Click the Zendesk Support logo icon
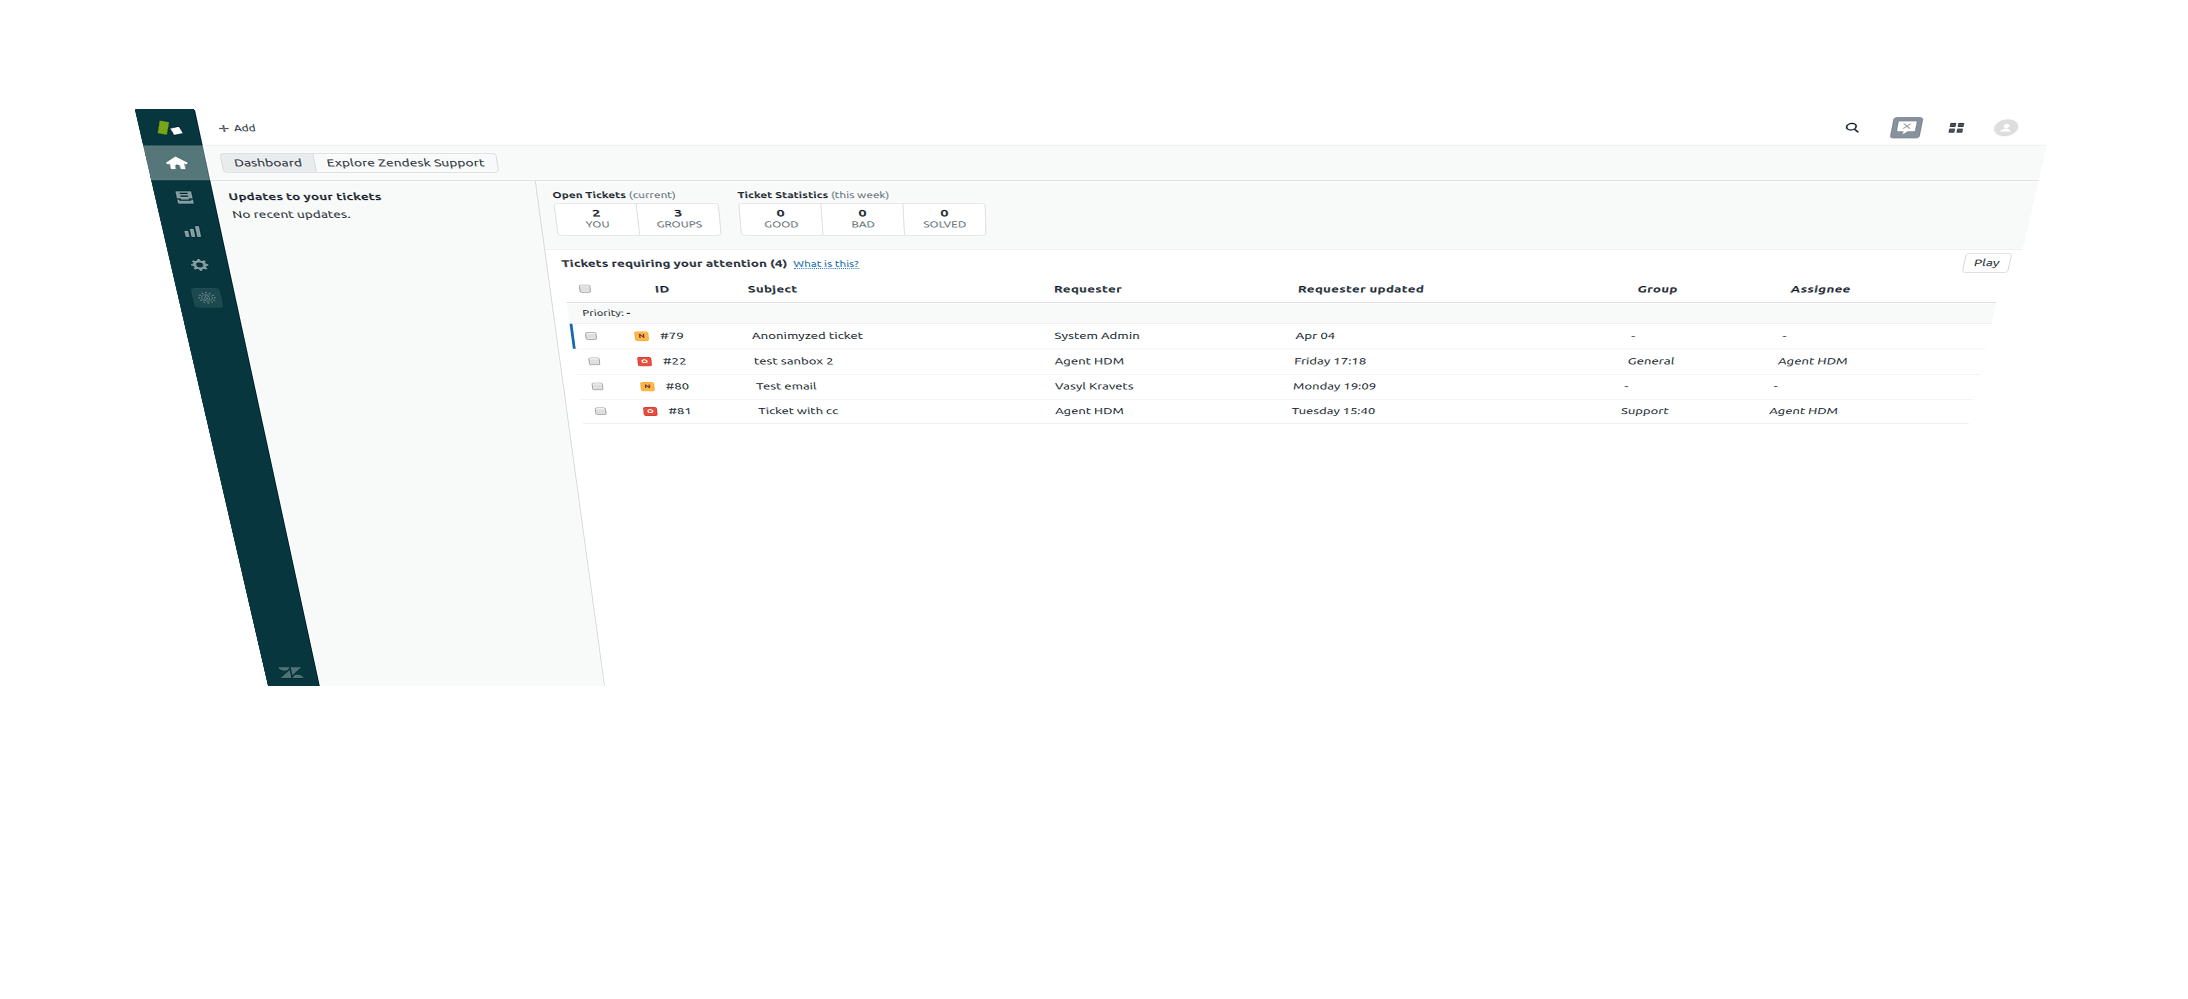2188x999 pixels. pos(169,128)
